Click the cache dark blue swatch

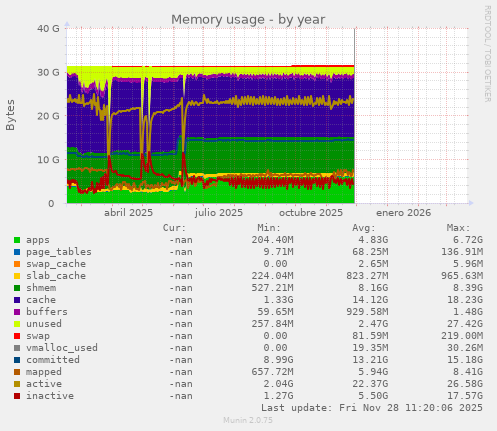coord(17,300)
